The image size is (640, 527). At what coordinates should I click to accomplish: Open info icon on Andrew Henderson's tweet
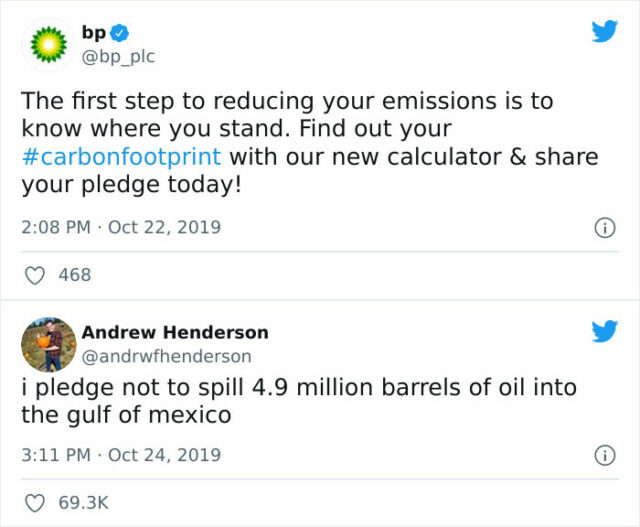[604, 456]
